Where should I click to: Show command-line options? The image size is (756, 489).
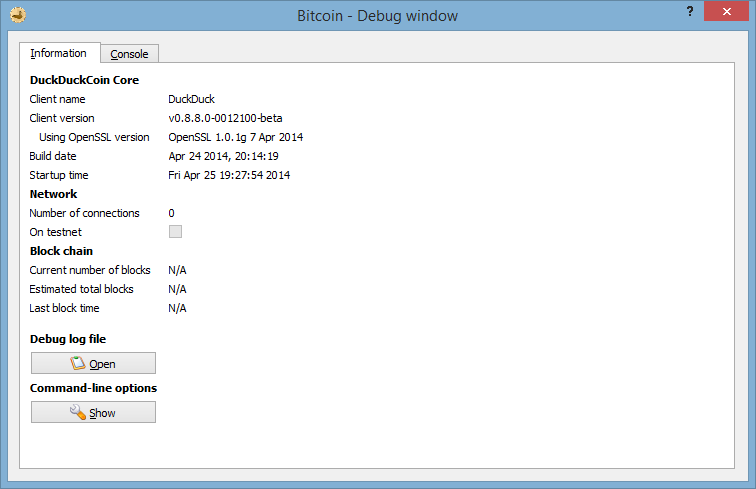pos(94,412)
